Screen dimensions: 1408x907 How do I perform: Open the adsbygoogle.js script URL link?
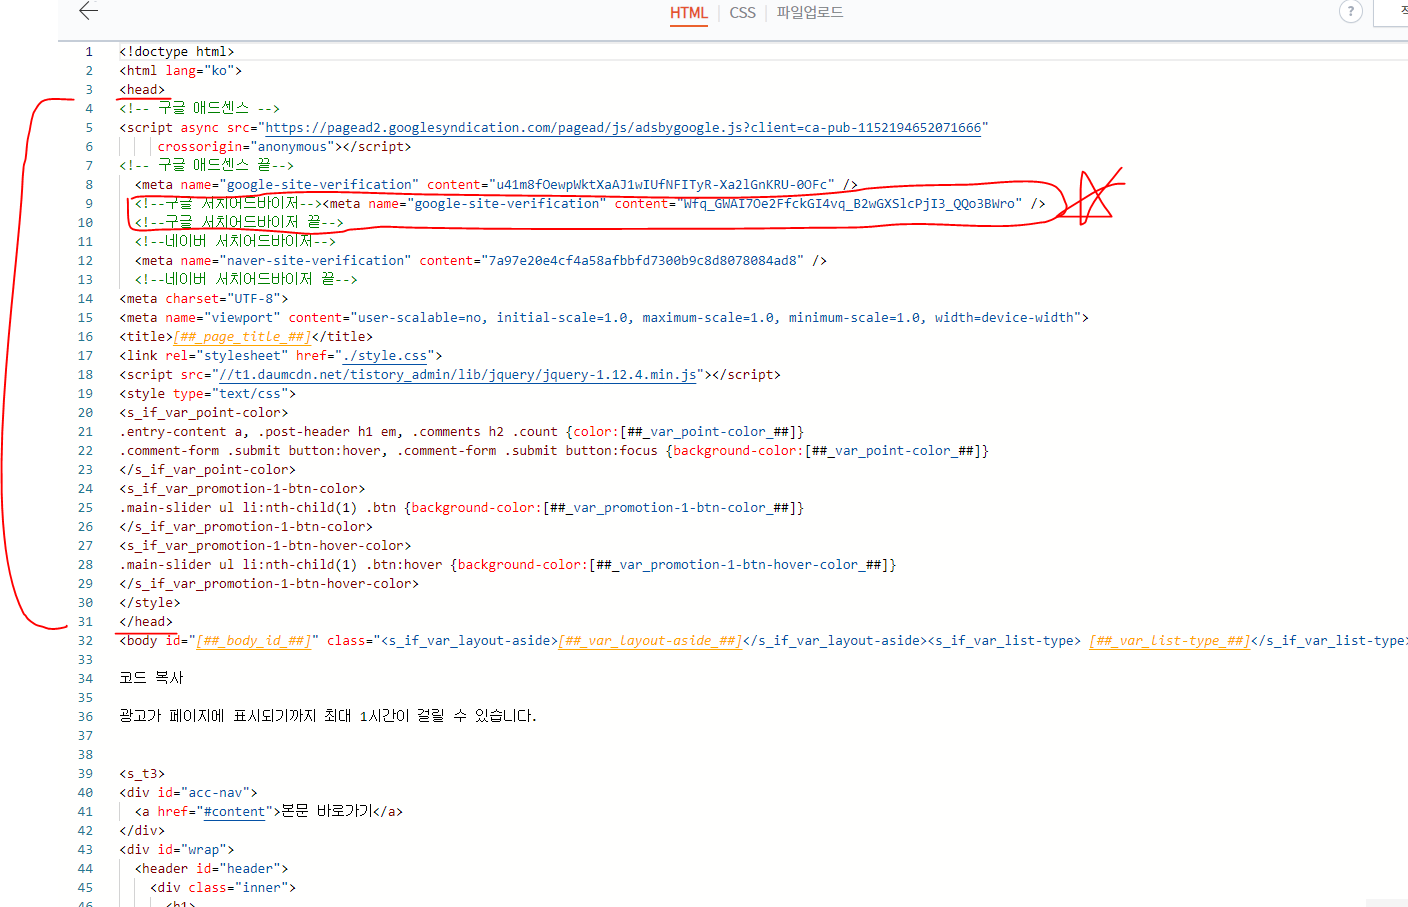[623, 128]
